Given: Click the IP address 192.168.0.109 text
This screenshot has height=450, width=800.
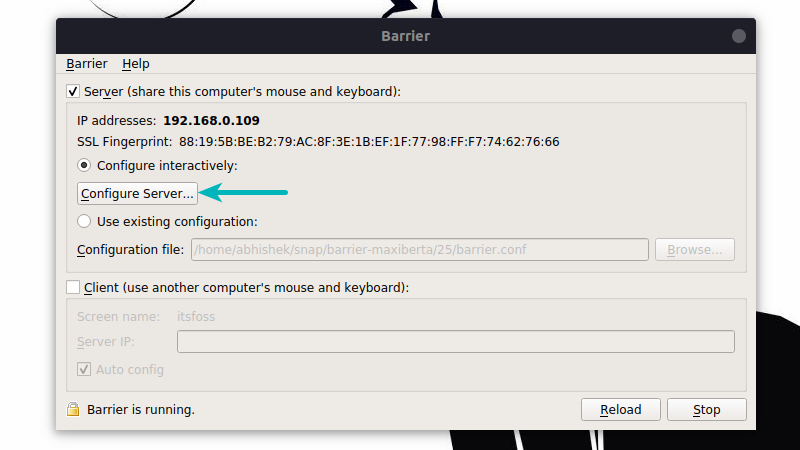Looking at the screenshot, I should tap(211, 120).
